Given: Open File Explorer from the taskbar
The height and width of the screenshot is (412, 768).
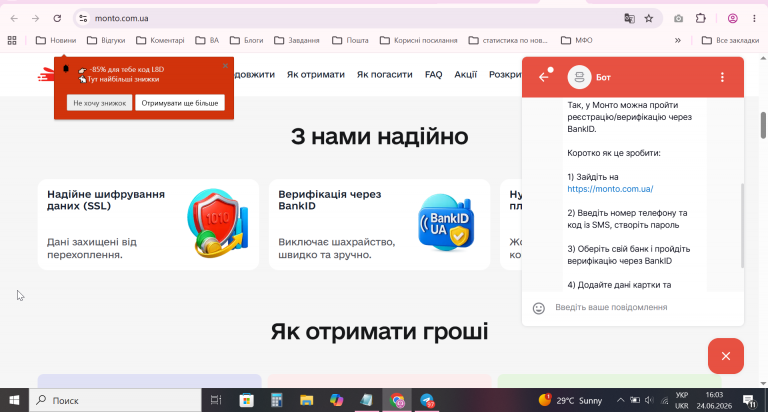Looking at the screenshot, I should (x=307, y=400).
